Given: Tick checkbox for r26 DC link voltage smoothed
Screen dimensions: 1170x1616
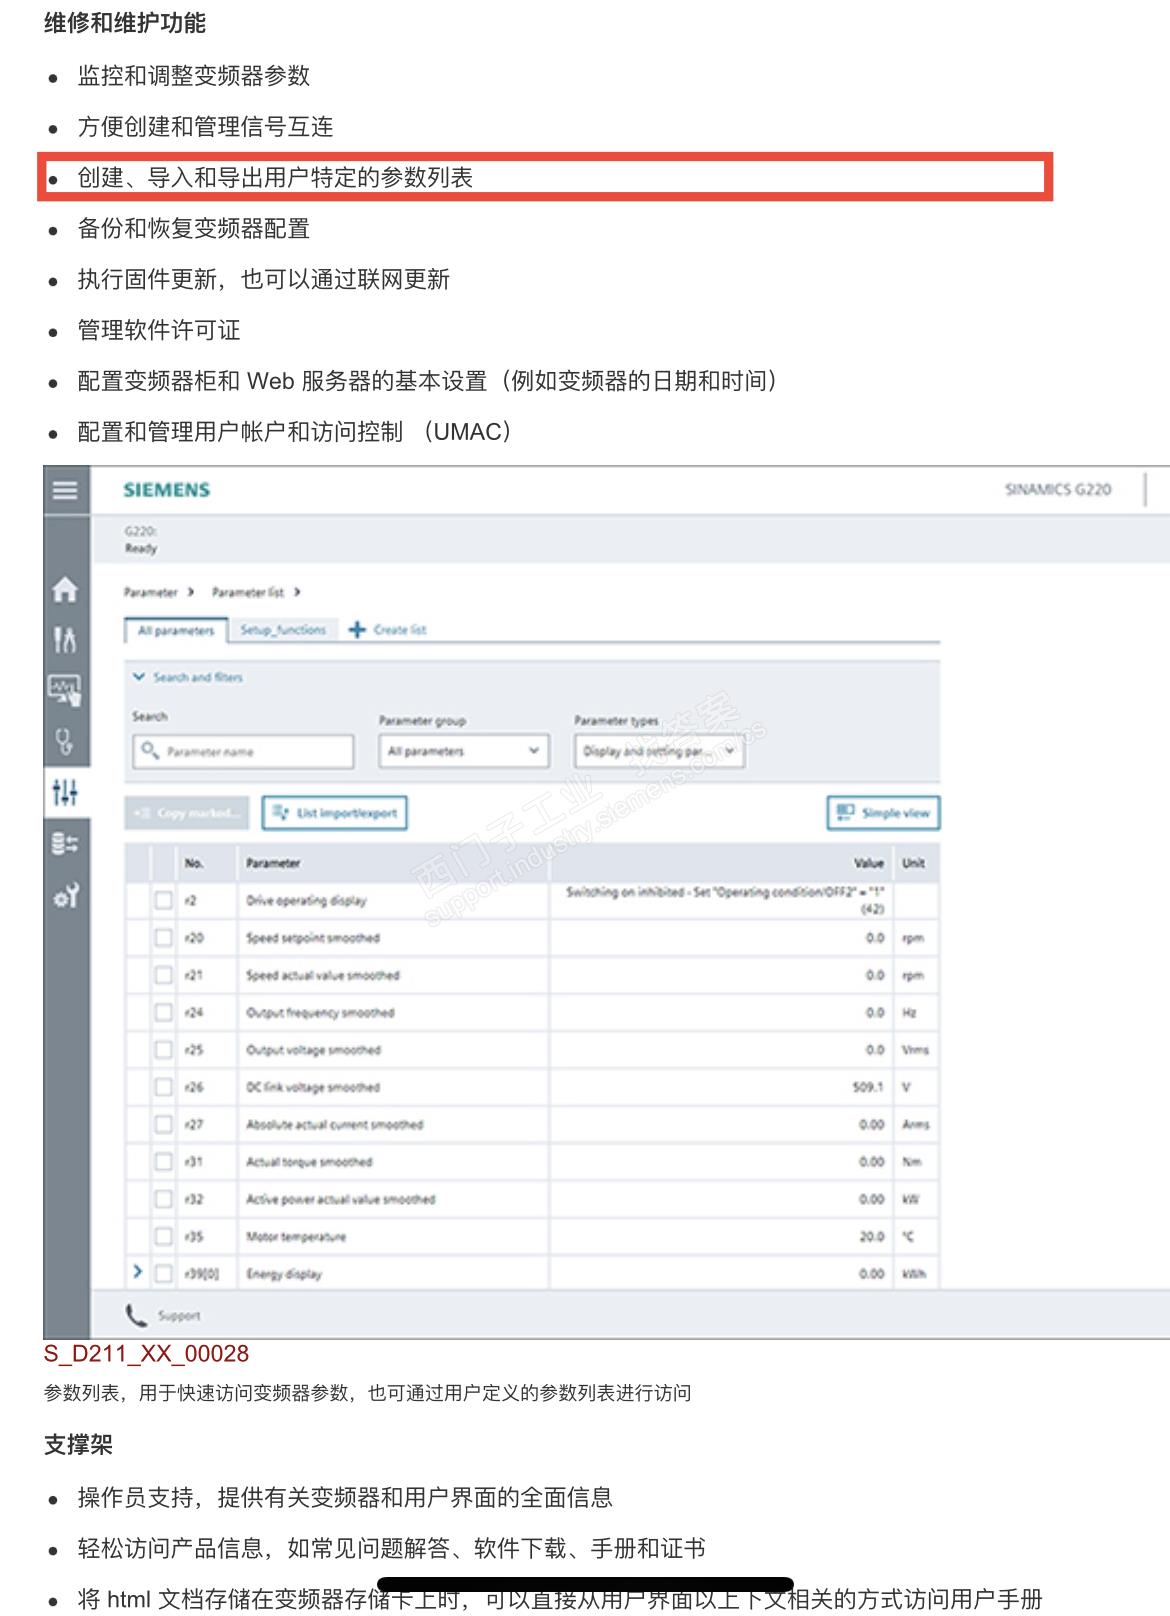Looking at the screenshot, I should [163, 1087].
